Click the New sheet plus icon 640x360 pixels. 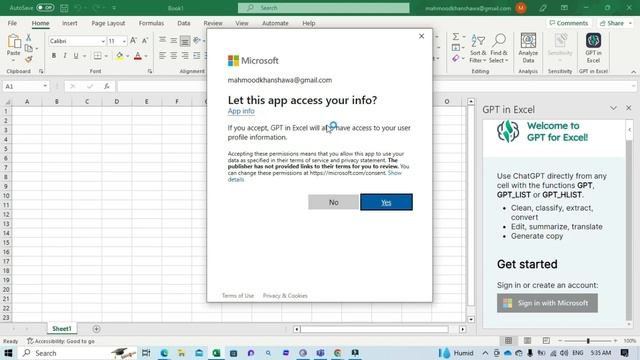(x=96, y=329)
